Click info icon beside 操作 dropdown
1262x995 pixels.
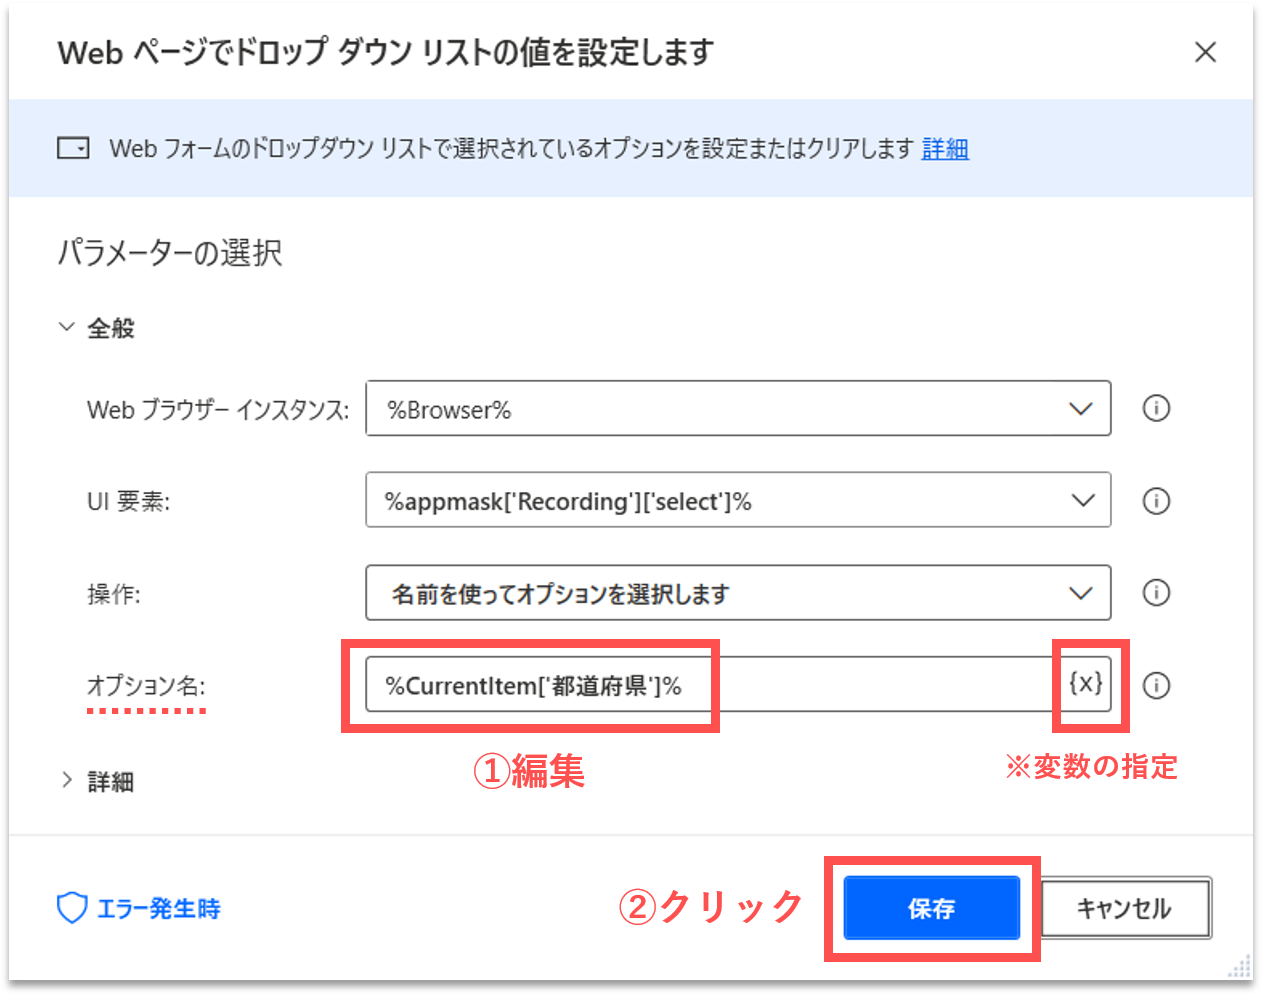click(1156, 593)
